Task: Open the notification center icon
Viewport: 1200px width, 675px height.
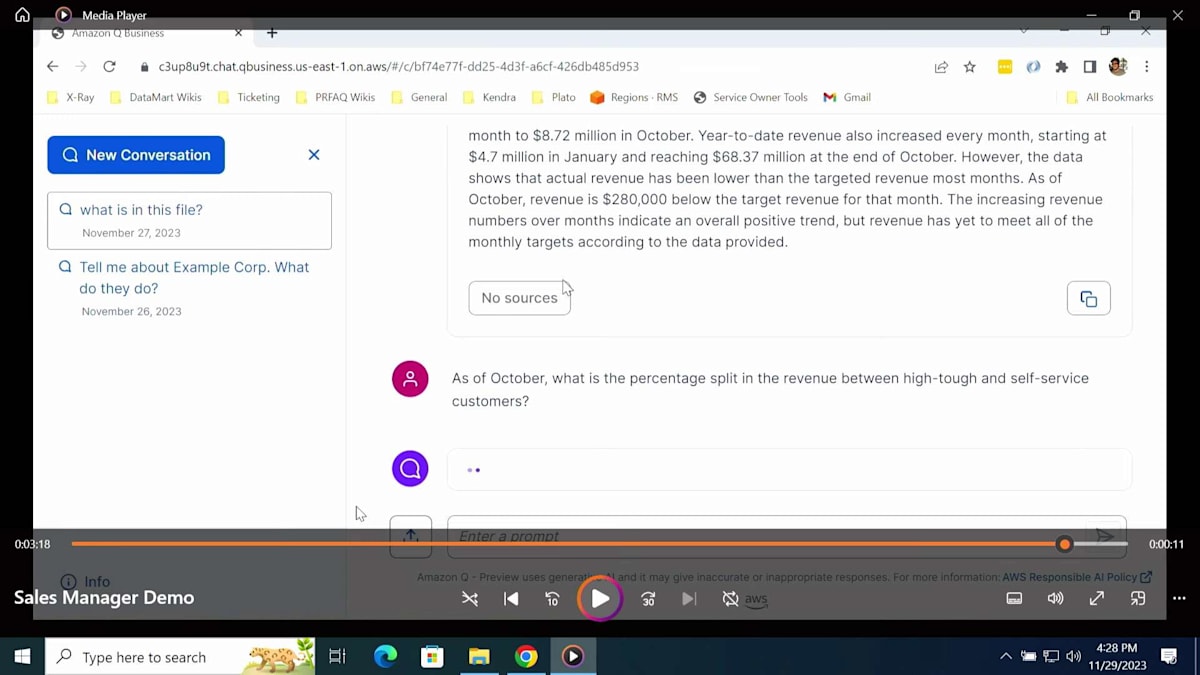Action: click(1169, 657)
